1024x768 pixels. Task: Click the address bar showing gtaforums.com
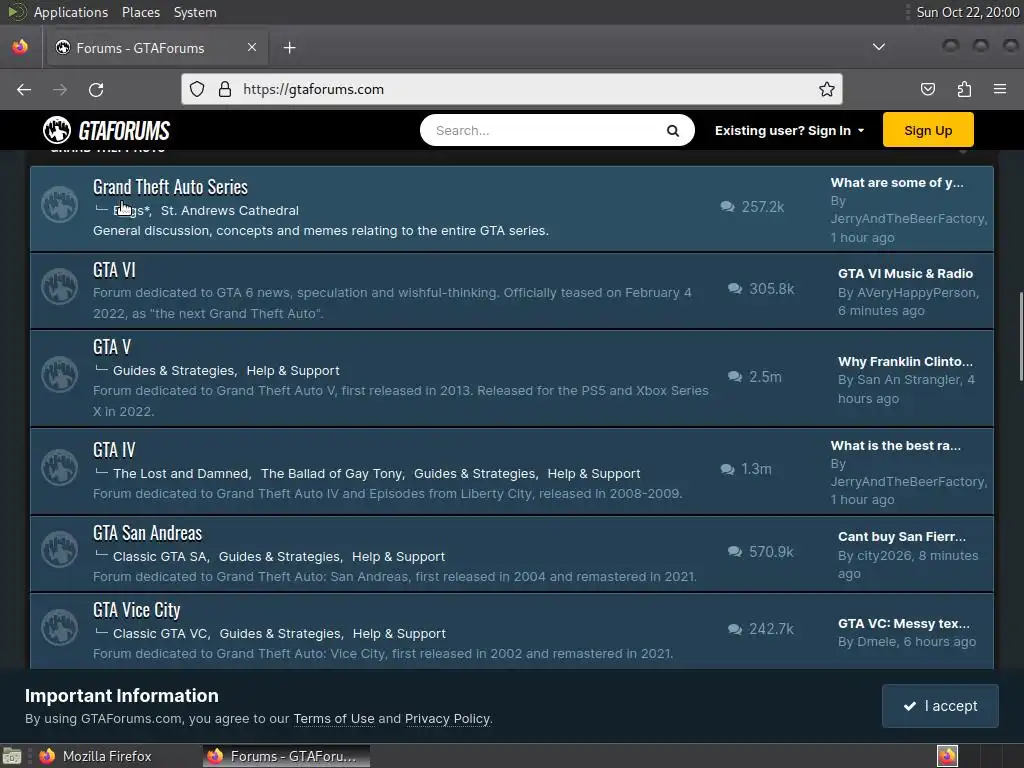pos(512,89)
